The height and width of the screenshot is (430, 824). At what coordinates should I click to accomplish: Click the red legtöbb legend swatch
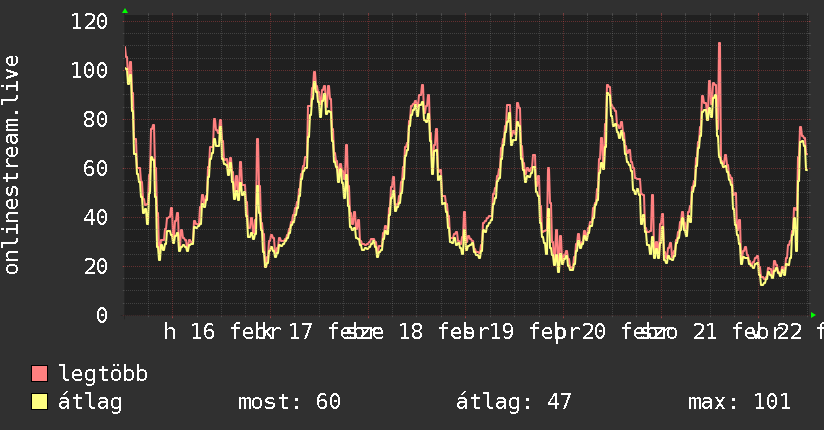pos(40,375)
